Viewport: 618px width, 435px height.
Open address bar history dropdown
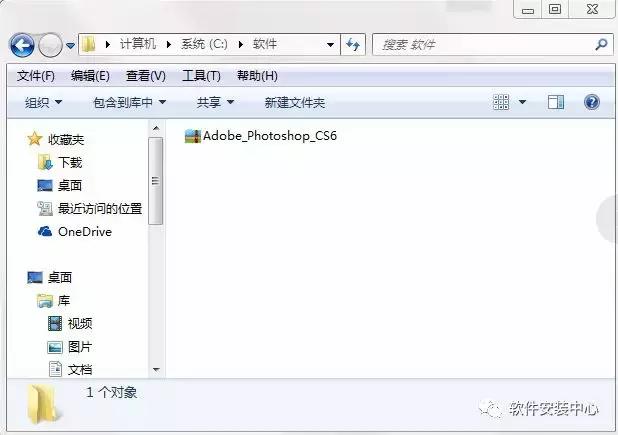[331, 45]
